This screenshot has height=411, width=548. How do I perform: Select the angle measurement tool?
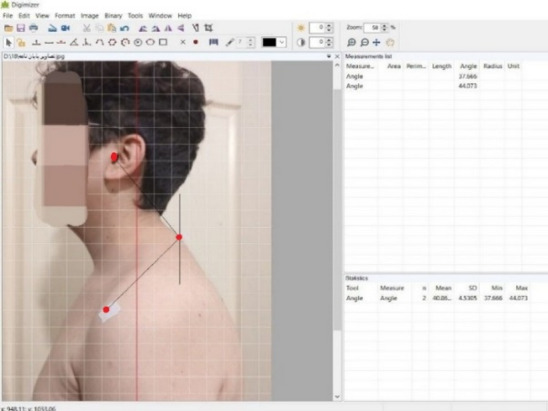click(x=74, y=42)
